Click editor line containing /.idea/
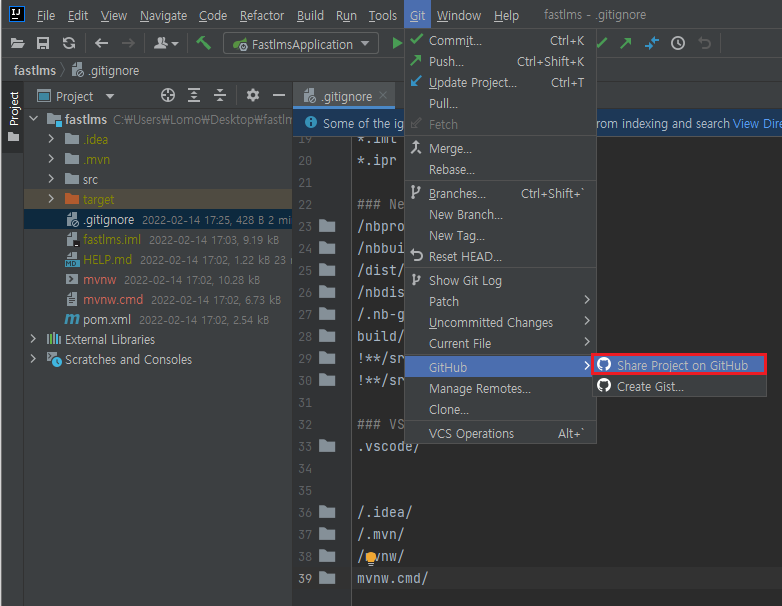The image size is (782, 606). pos(385,512)
